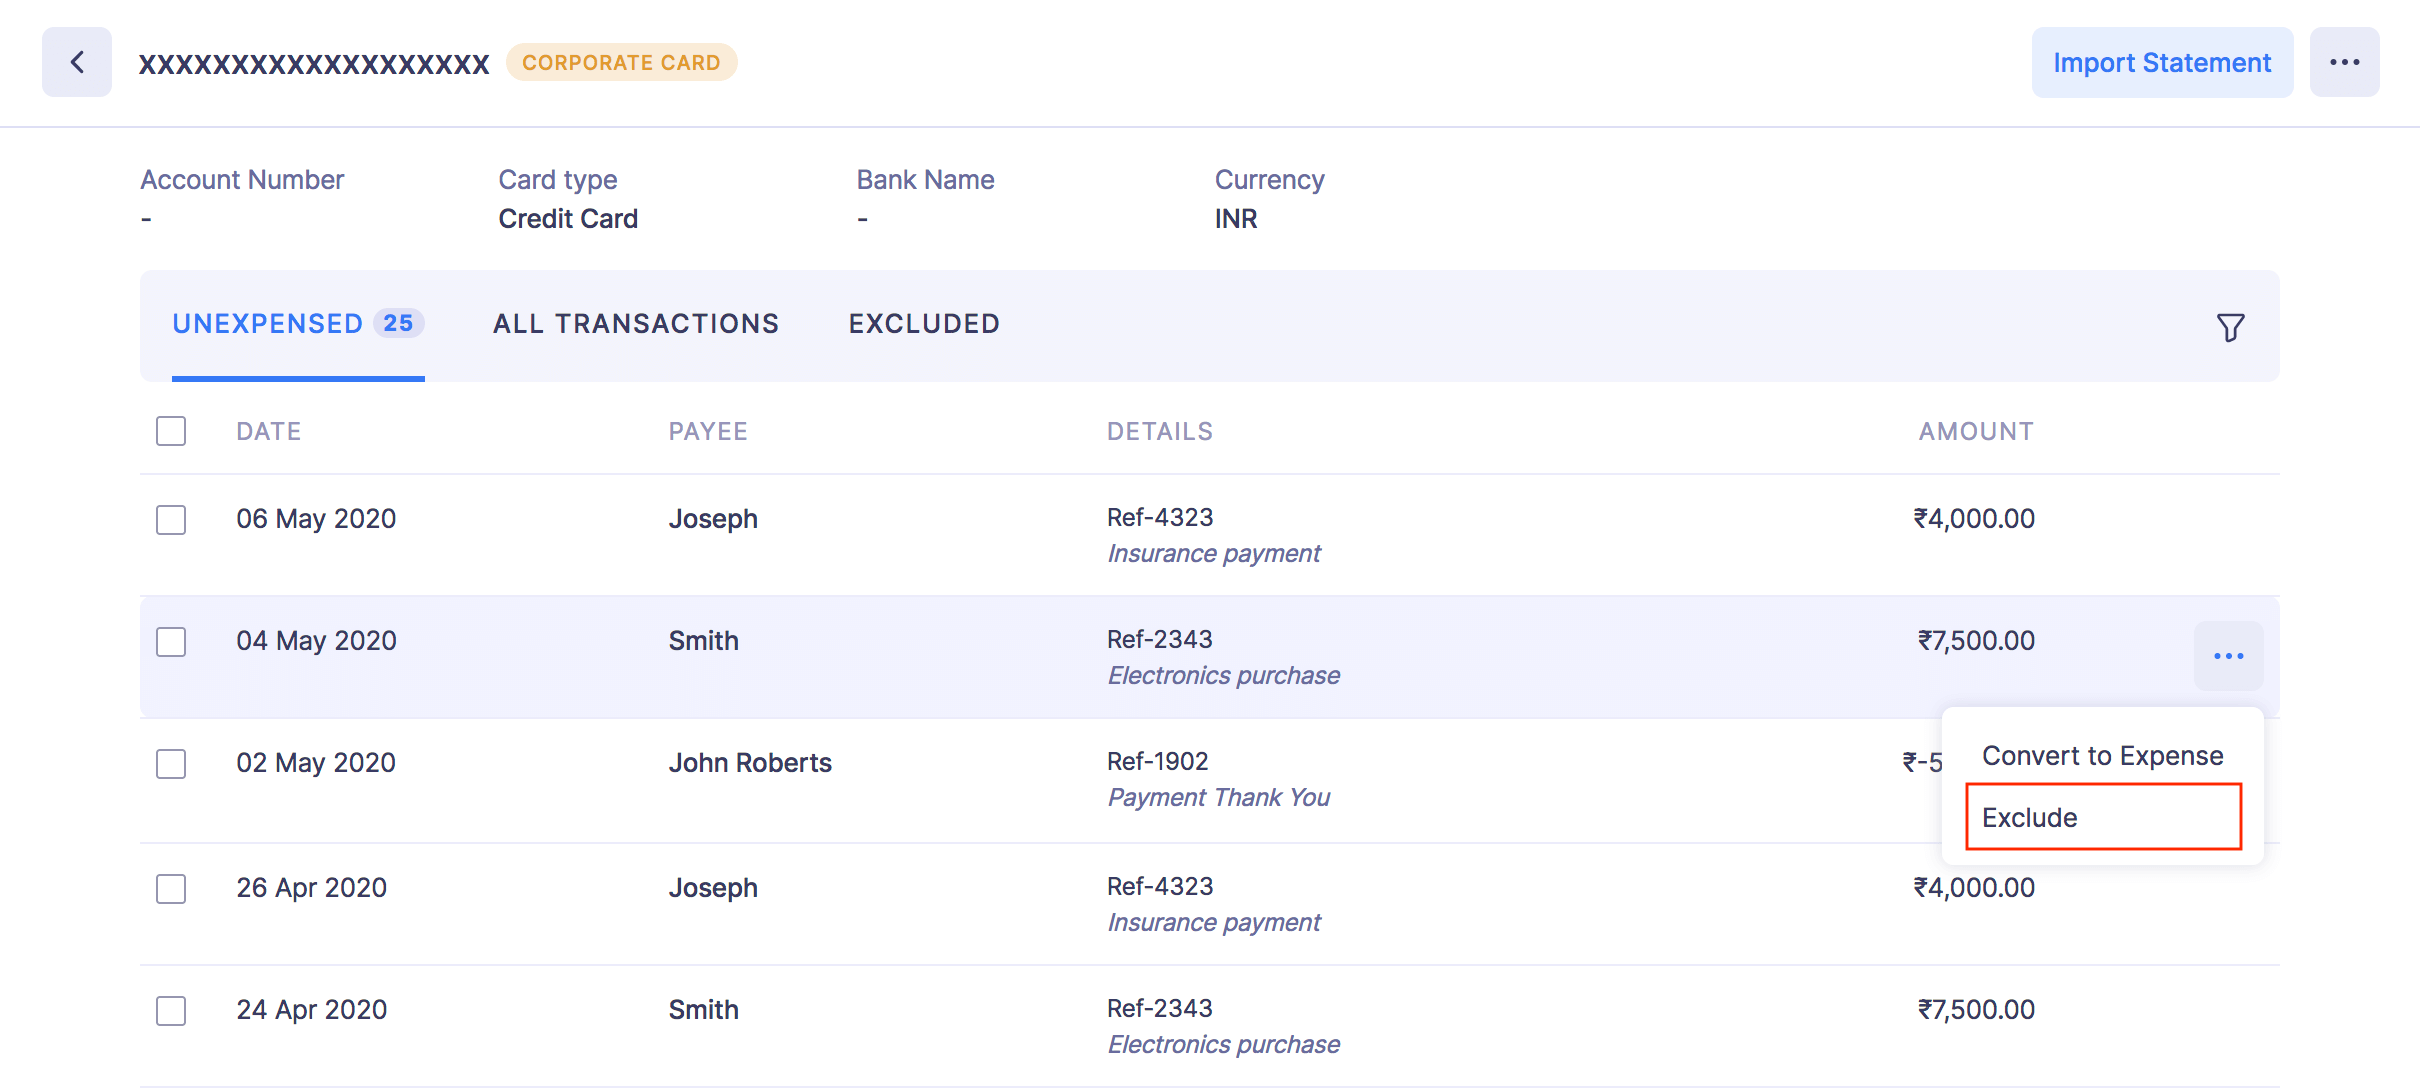Click the Date column header
The width and height of the screenshot is (2420, 1088).
pos(268,431)
